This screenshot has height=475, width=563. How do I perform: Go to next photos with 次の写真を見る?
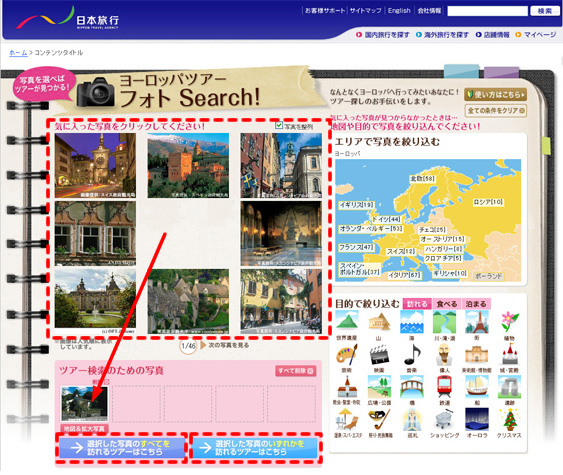(x=225, y=345)
